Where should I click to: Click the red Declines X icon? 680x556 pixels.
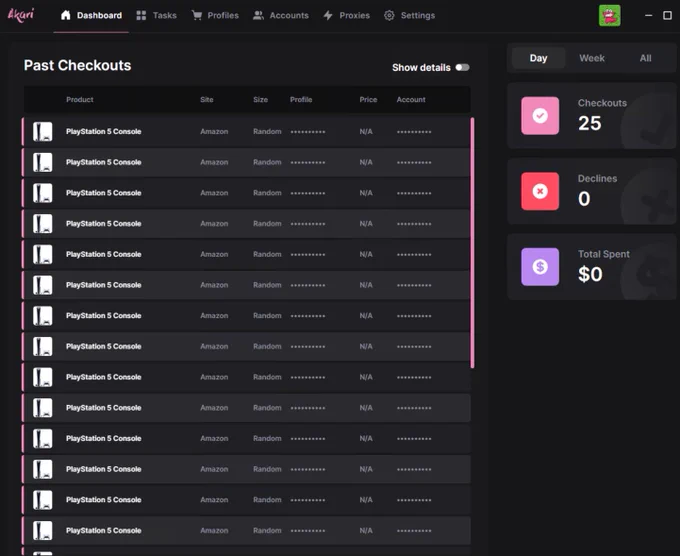click(540, 191)
